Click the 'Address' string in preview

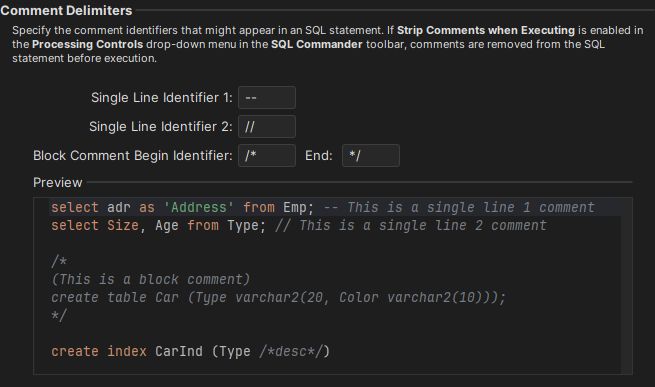[198, 207]
